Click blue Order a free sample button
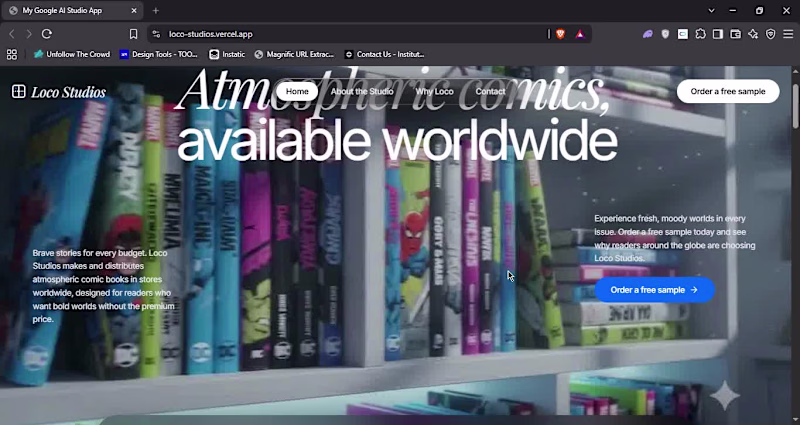Image resolution: width=800 pixels, height=425 pixels. 655,290
